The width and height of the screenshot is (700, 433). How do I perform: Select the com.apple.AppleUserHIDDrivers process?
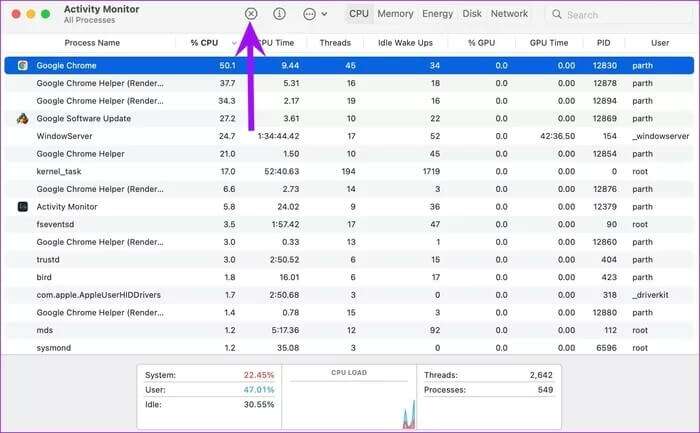click(349, 295)
